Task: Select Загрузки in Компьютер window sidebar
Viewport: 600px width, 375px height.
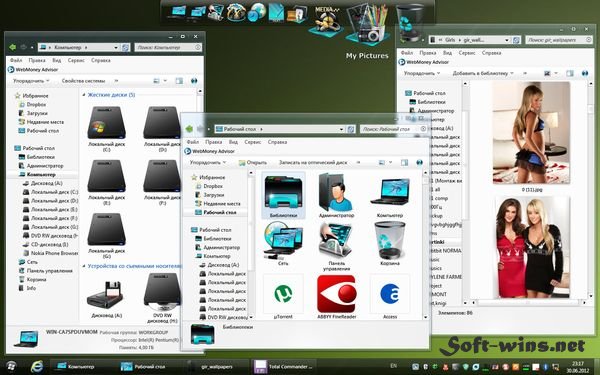Action: 33,113
